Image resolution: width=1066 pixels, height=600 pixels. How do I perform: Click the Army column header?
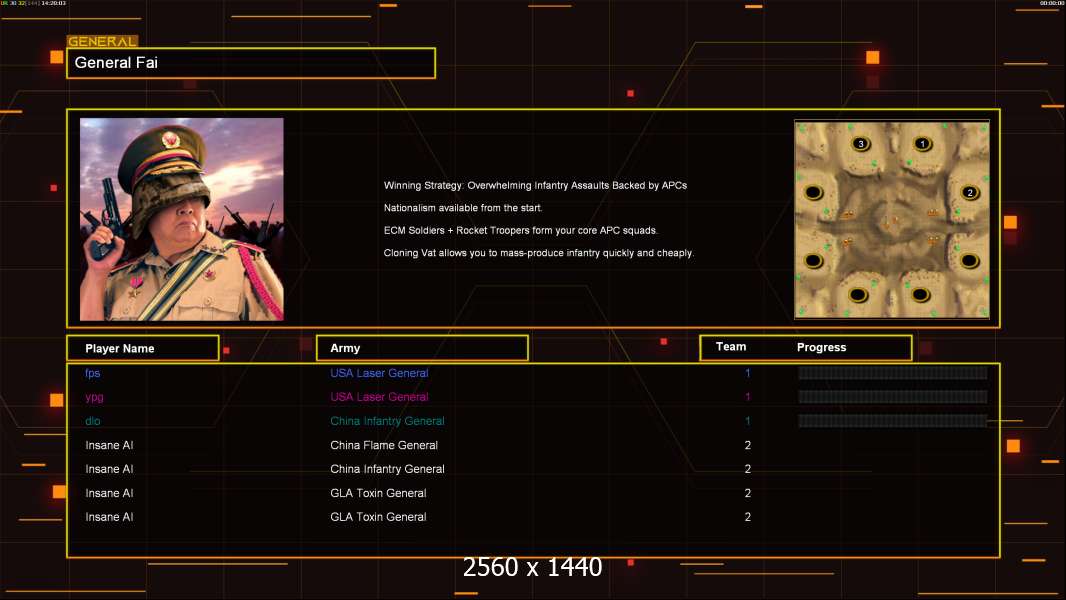point(422,348)
